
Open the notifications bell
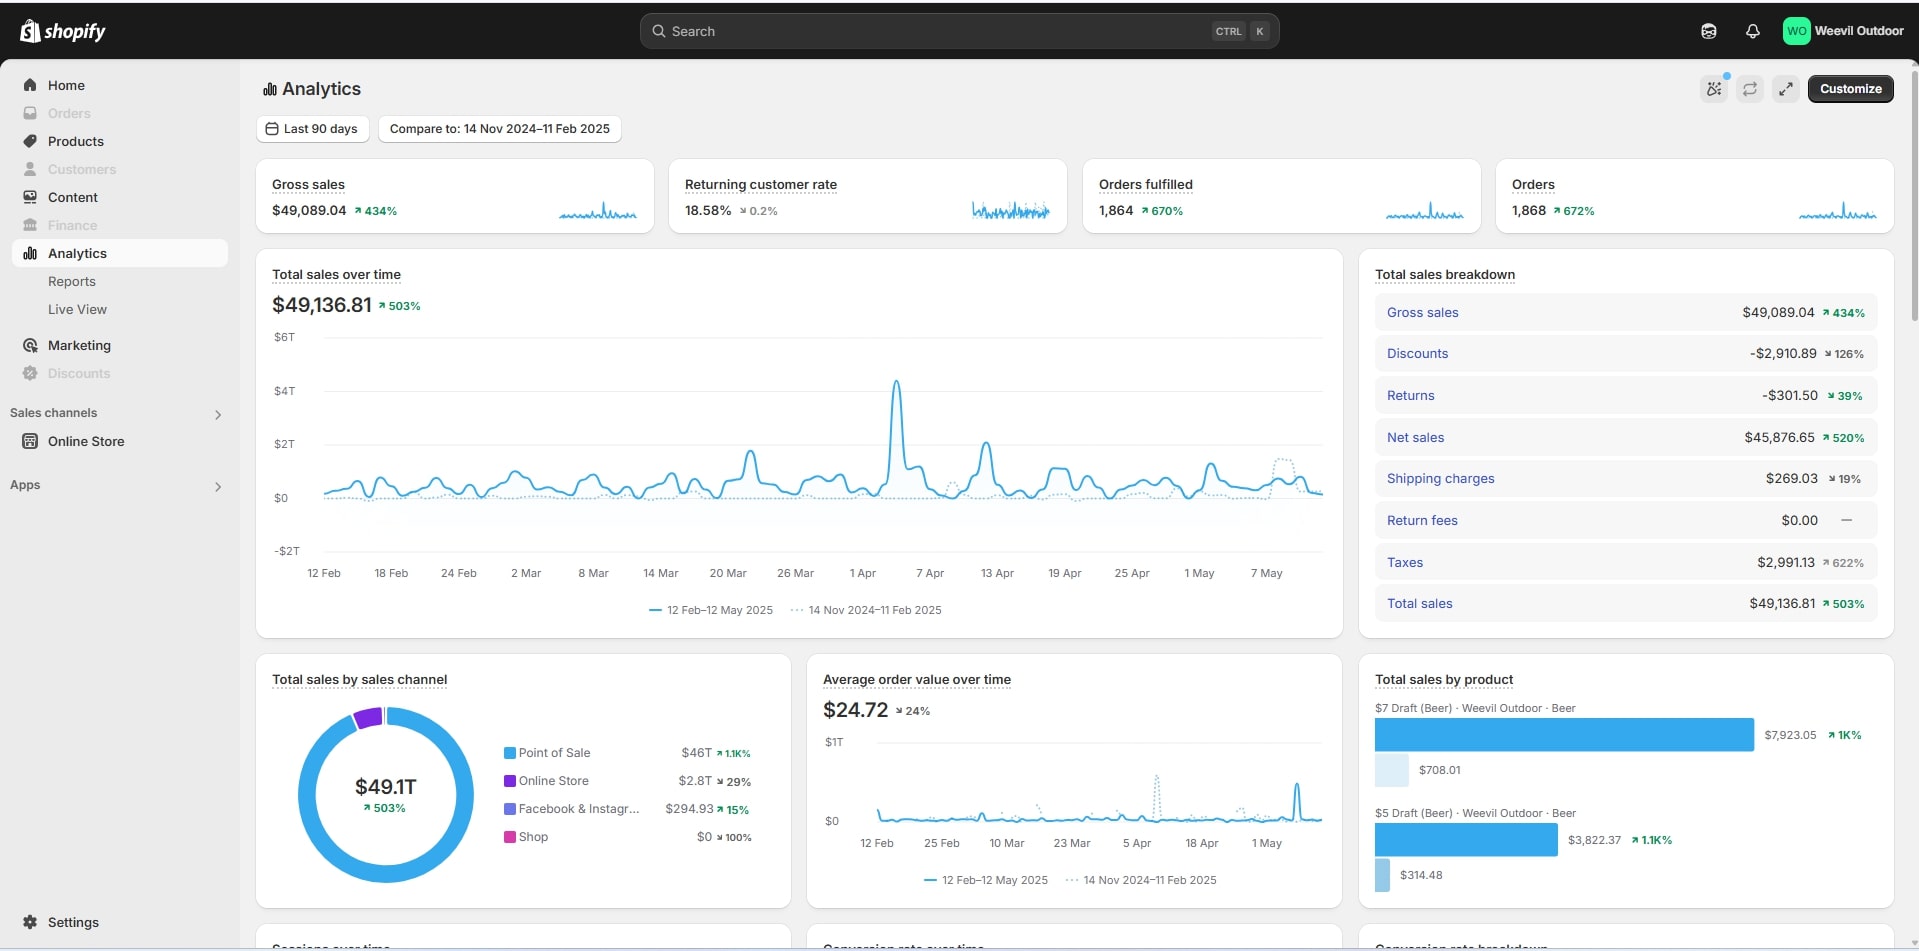(1752, 31)
